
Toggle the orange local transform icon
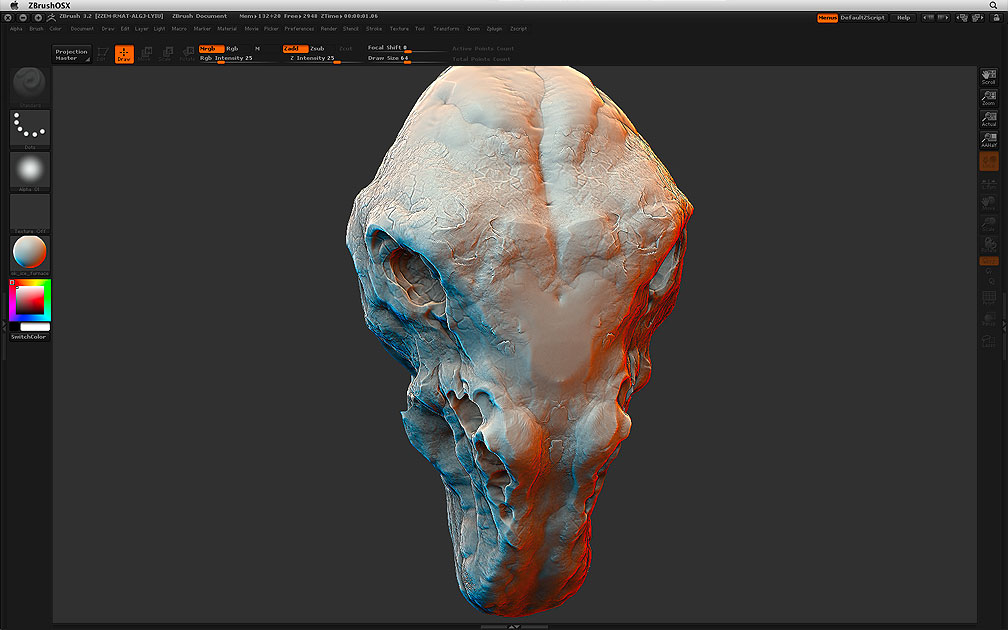coord(989,161)
